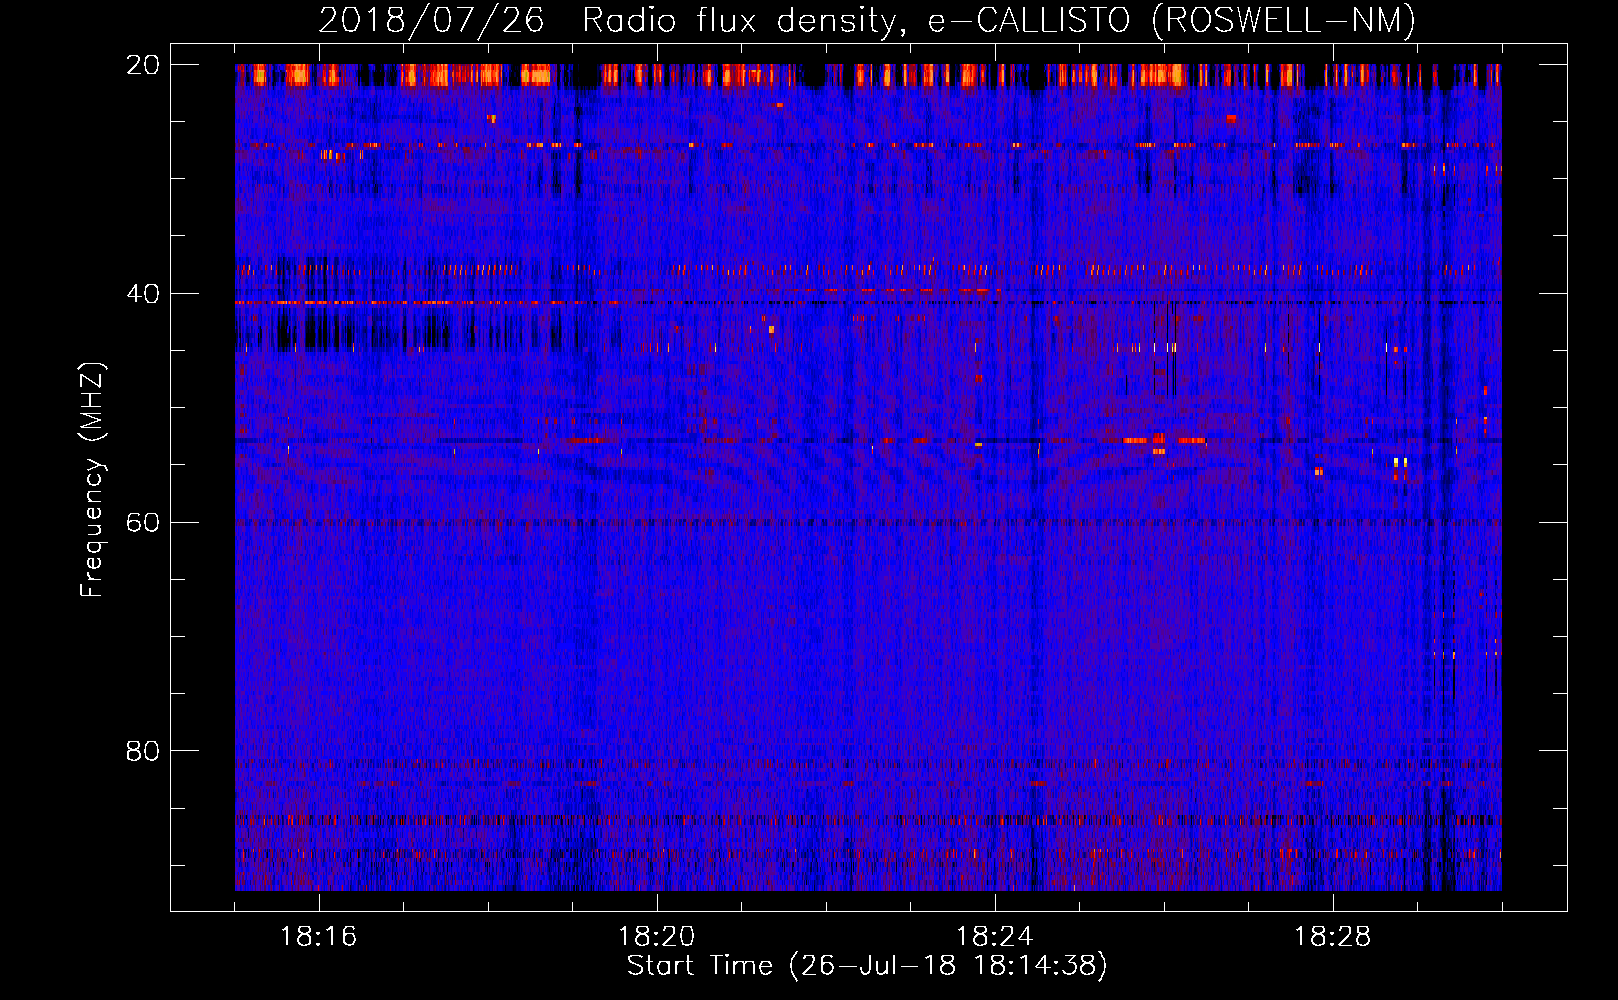Click the '20' frequency tick label
This screenshot has width=1618, height=1000.
click(143, 65)
